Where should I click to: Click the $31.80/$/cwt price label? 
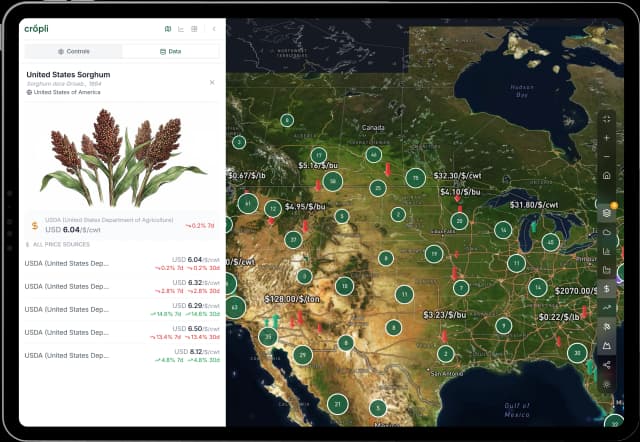click(x=534, y=205)
